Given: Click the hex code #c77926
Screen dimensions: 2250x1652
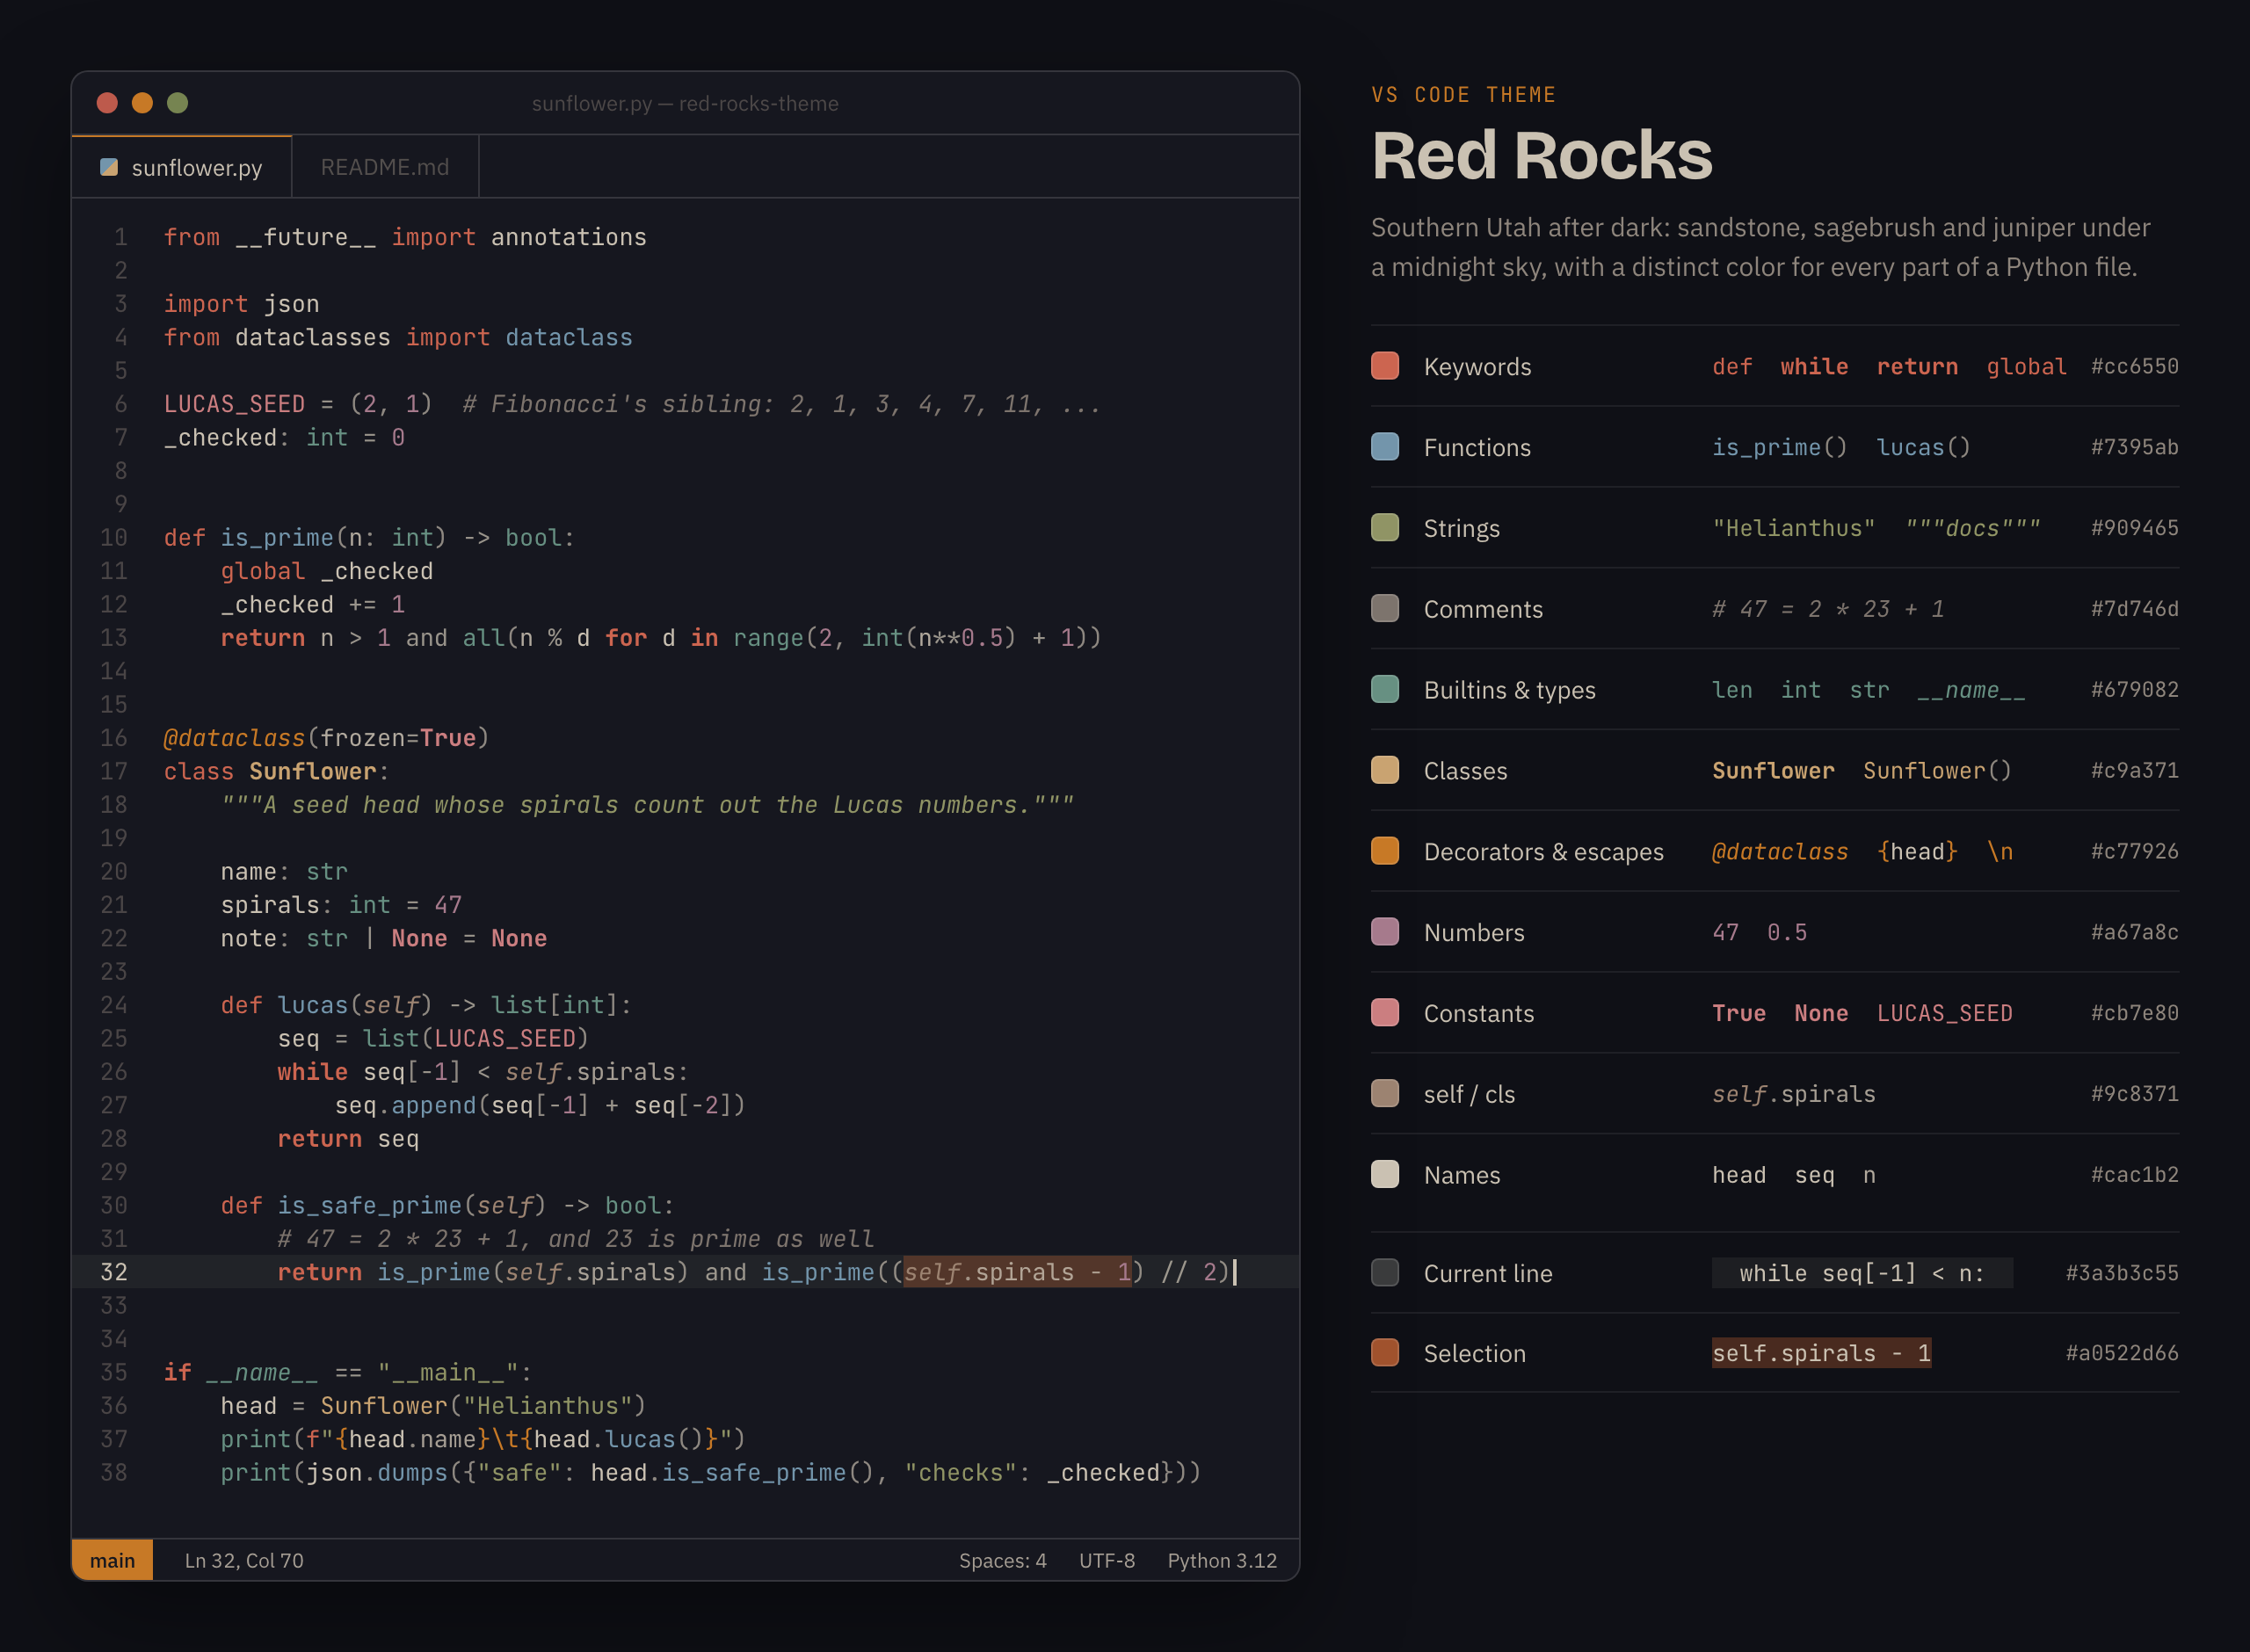Looking at the screenshot, I should point(2135,851).
